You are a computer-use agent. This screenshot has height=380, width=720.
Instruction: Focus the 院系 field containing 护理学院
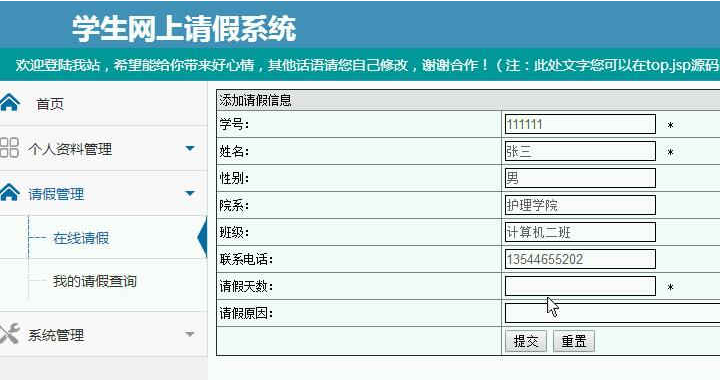[x=580, y=205]
